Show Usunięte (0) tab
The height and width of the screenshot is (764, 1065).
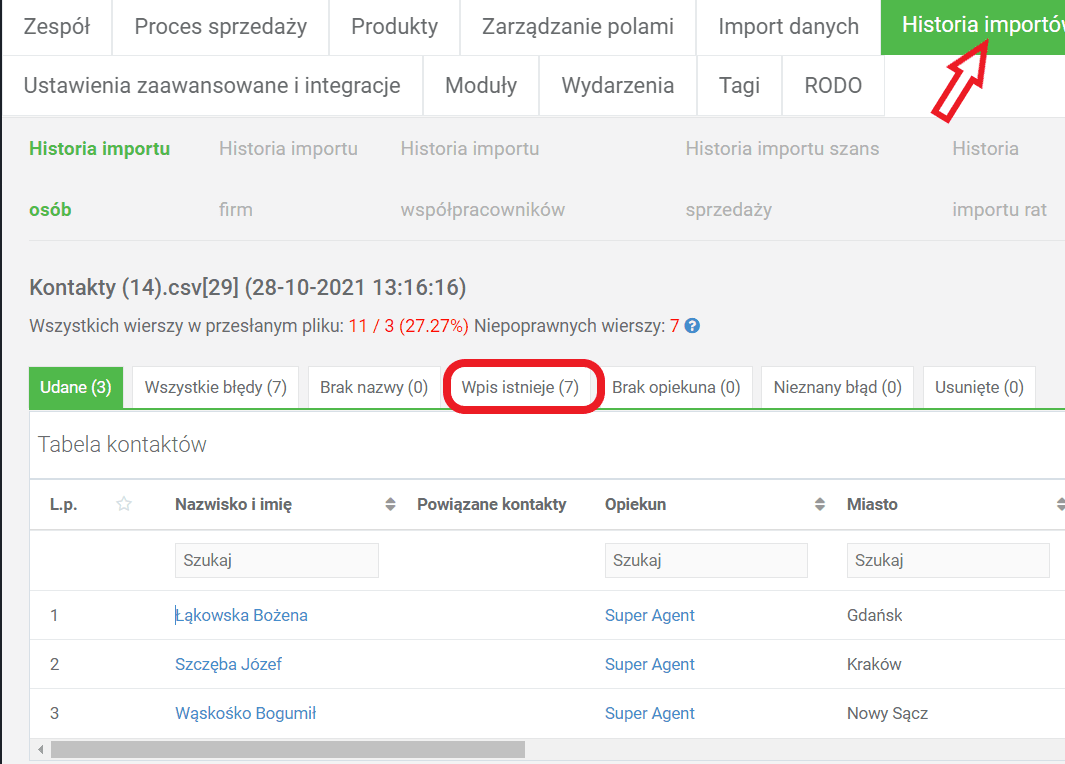[x=979, y=387]
